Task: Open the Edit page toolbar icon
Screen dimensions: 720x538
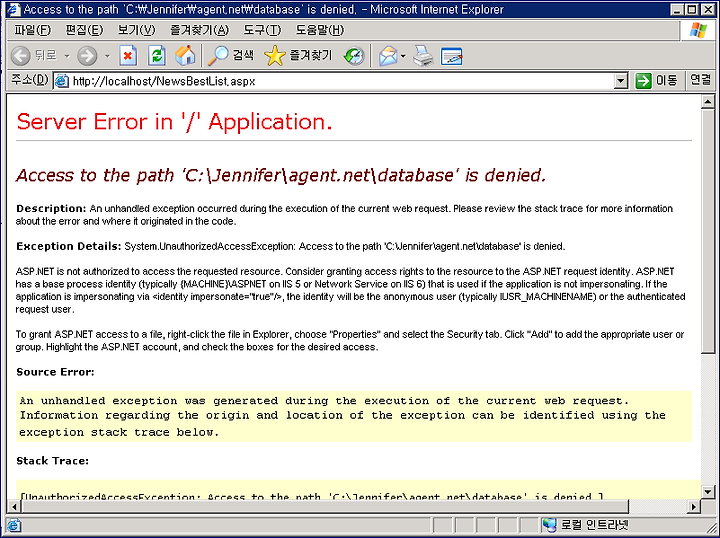Action: point(451,56)
